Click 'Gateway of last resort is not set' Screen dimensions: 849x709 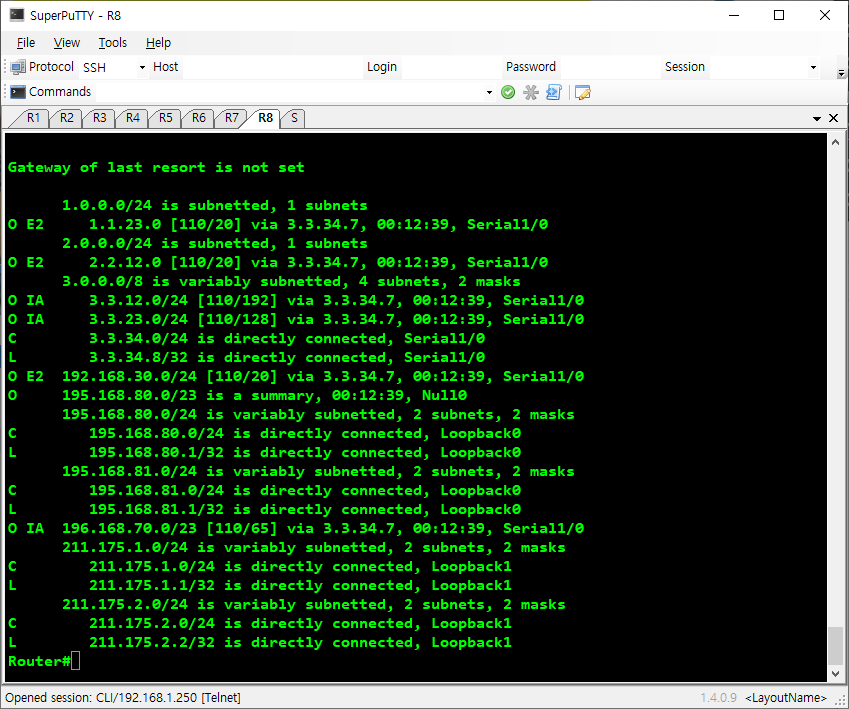[x=156, y=167]
